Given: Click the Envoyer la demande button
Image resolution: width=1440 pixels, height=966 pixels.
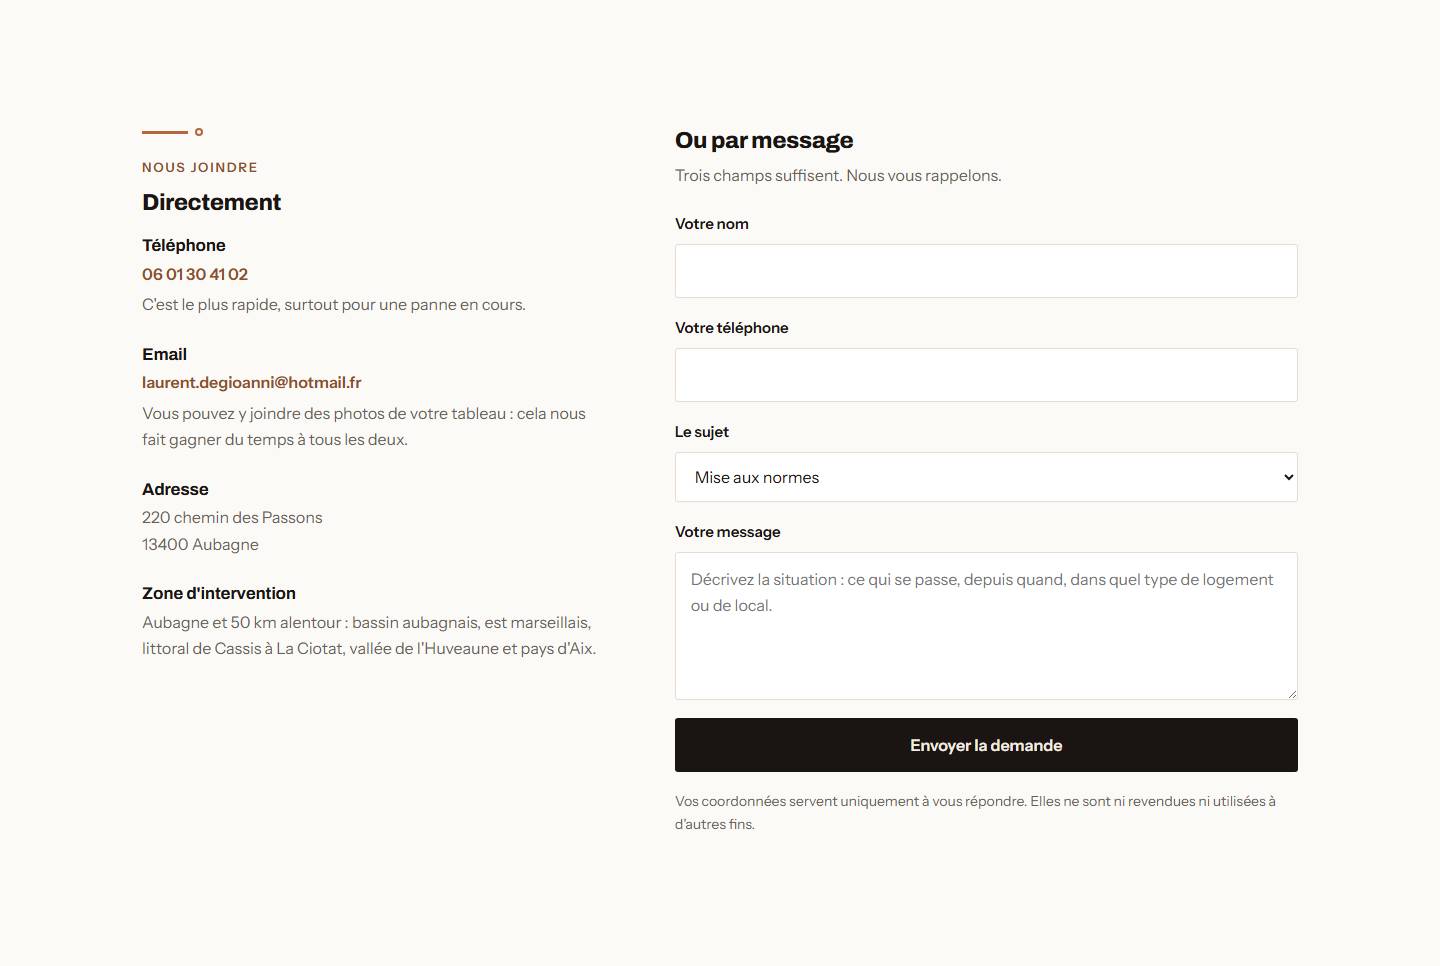Looking at the screenshot, I should pyautogui.click(x=986, y=745).
